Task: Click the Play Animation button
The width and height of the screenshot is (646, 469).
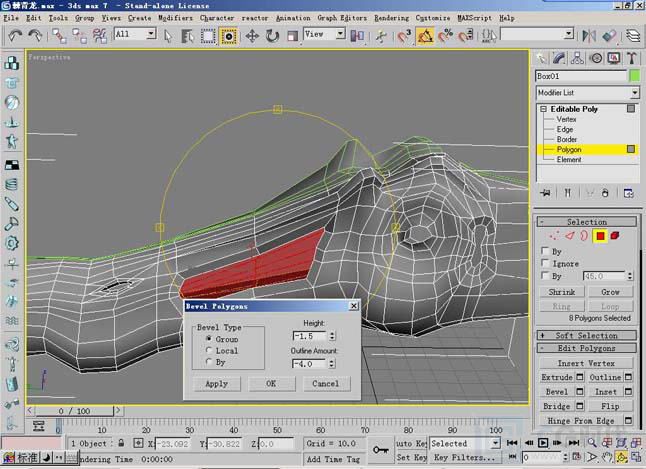Action: 543,443
